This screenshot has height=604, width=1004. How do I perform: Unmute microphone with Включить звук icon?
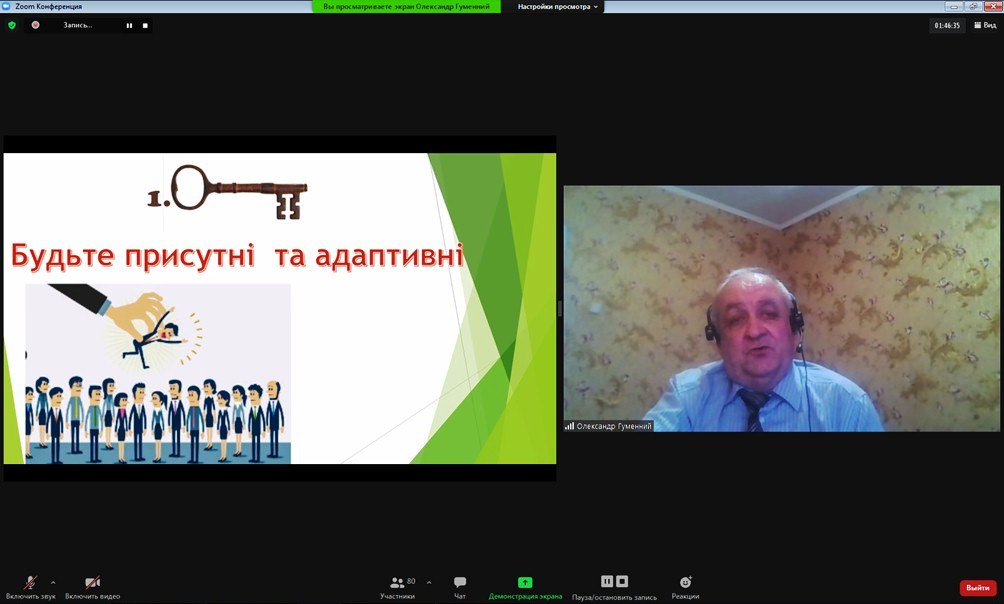tap(31, 583)
